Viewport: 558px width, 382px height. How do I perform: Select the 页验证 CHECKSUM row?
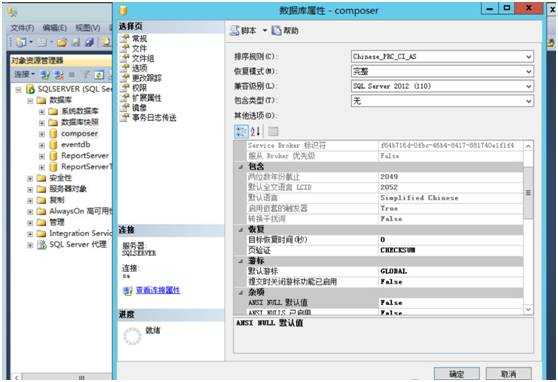tap(385, 250)
